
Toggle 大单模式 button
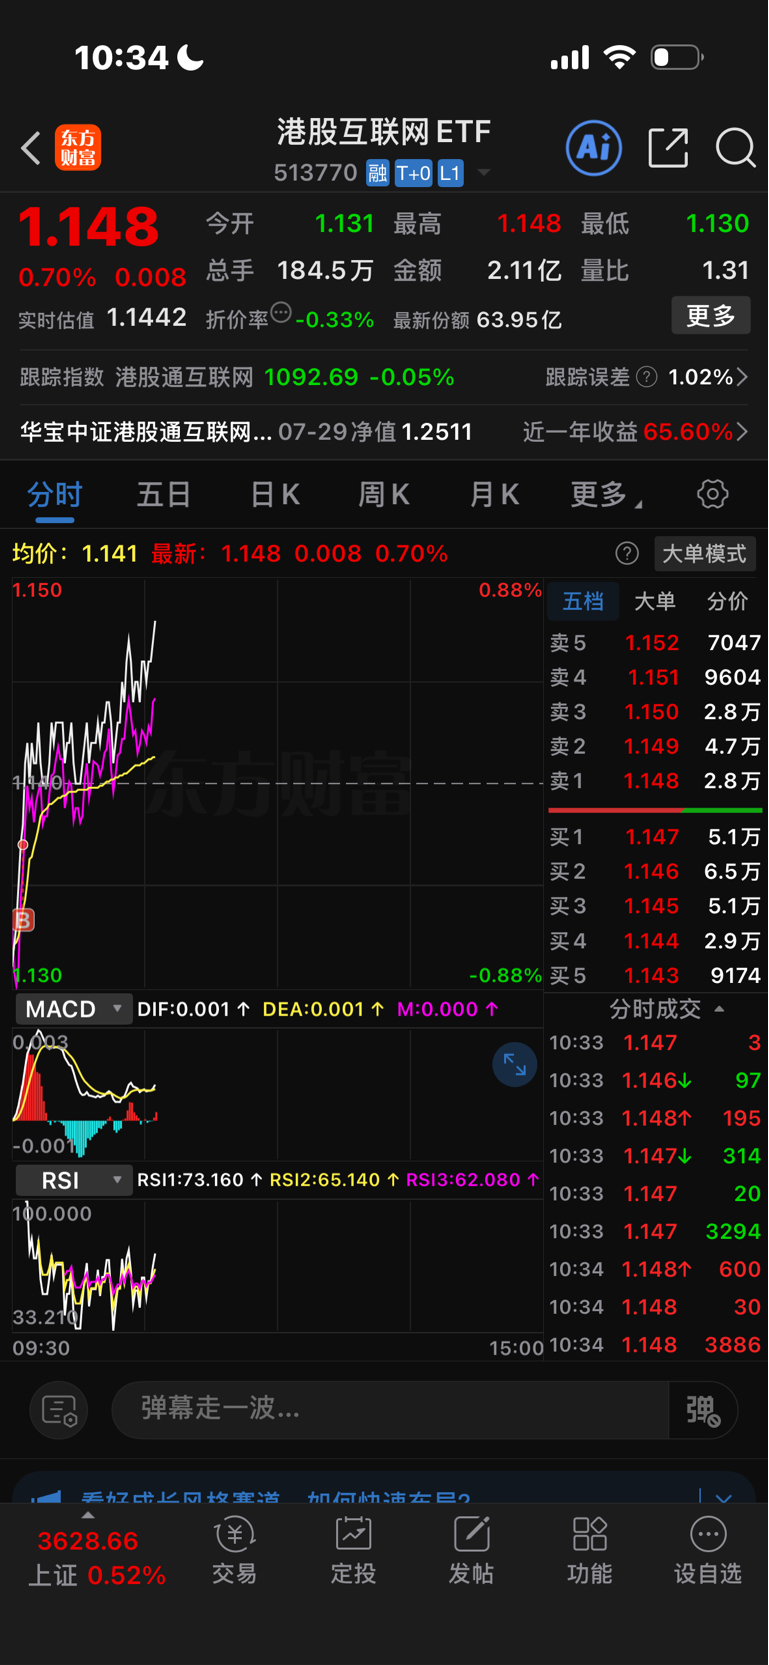[704, 554]
